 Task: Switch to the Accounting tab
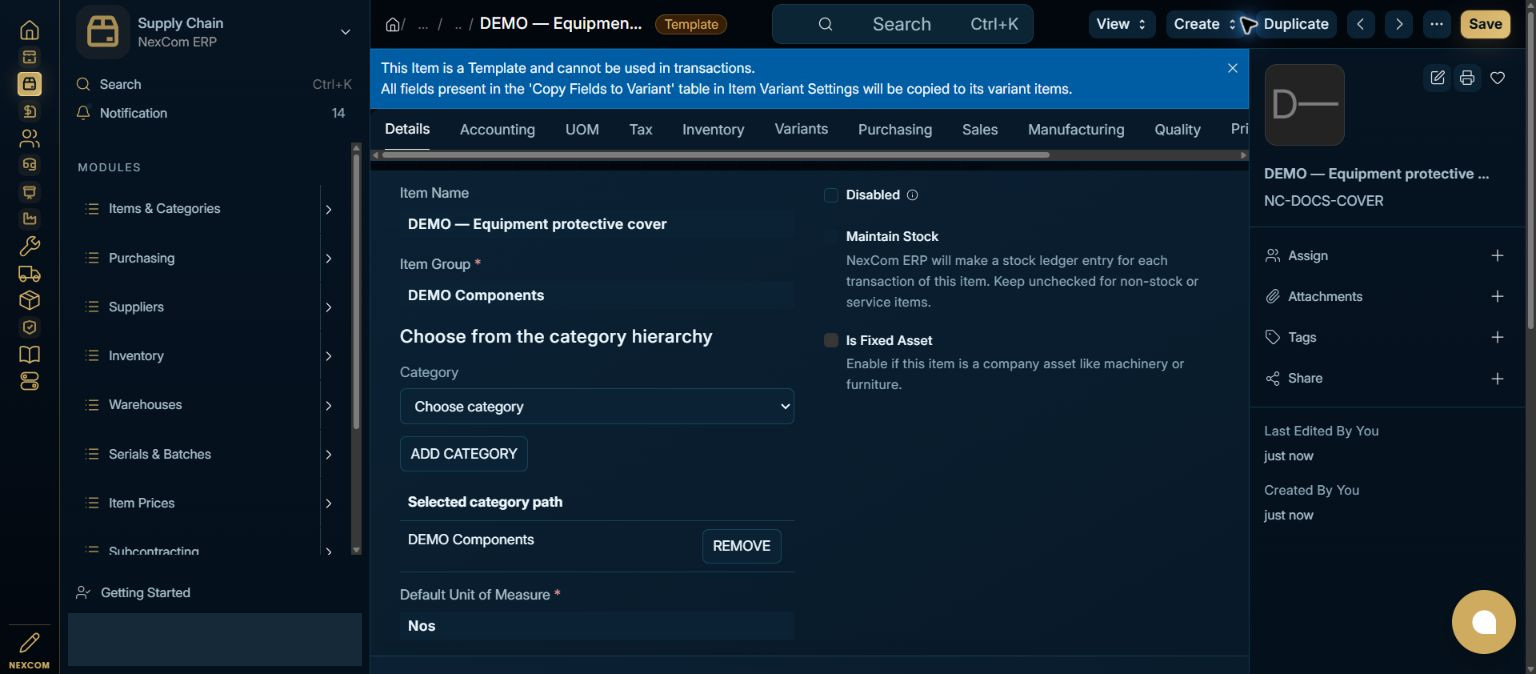(x=497, y=129)
